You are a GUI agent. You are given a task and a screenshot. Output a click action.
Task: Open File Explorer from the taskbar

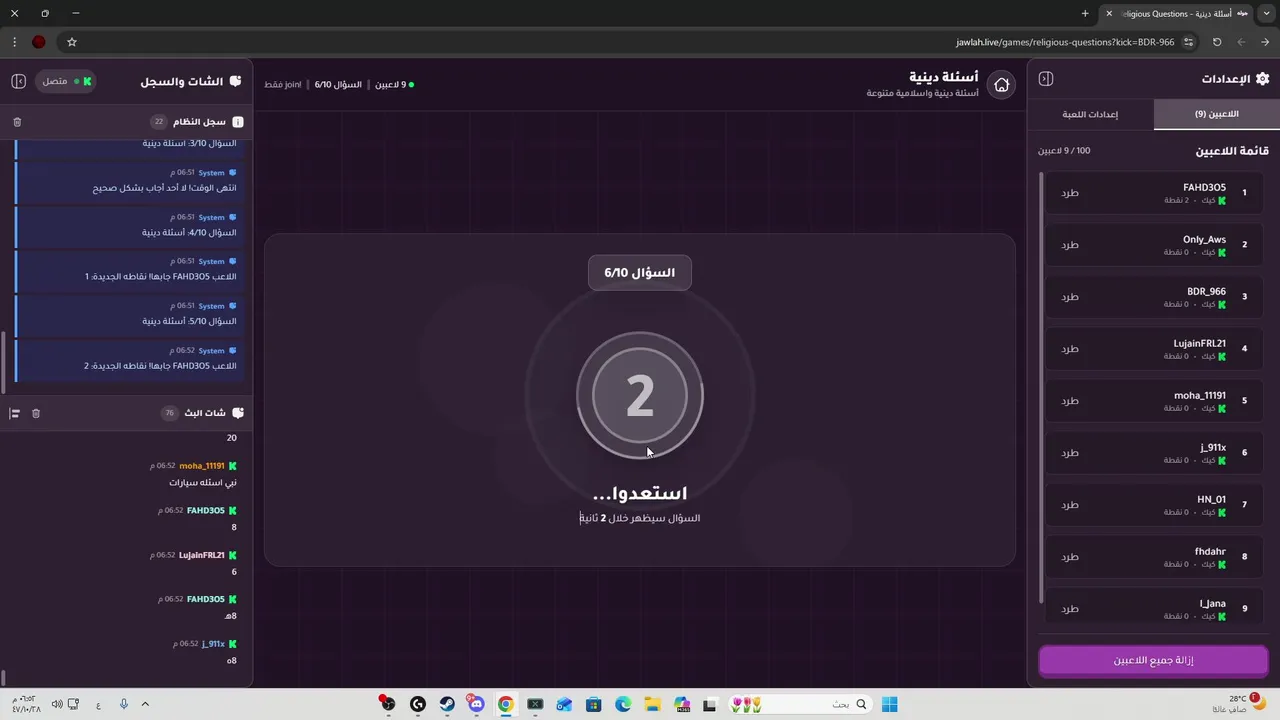coord(652,705)
